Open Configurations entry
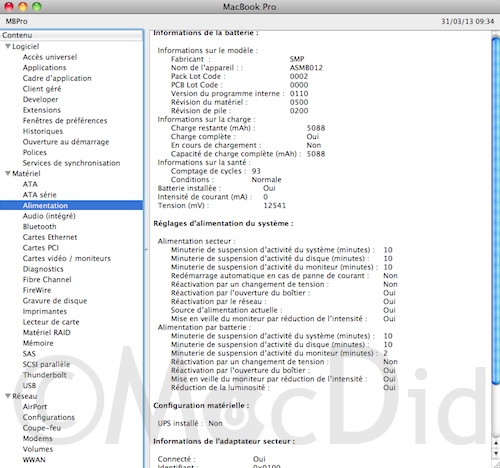This screenshot has height=468, width=500. pyautogui.click(x=49, y=417)
